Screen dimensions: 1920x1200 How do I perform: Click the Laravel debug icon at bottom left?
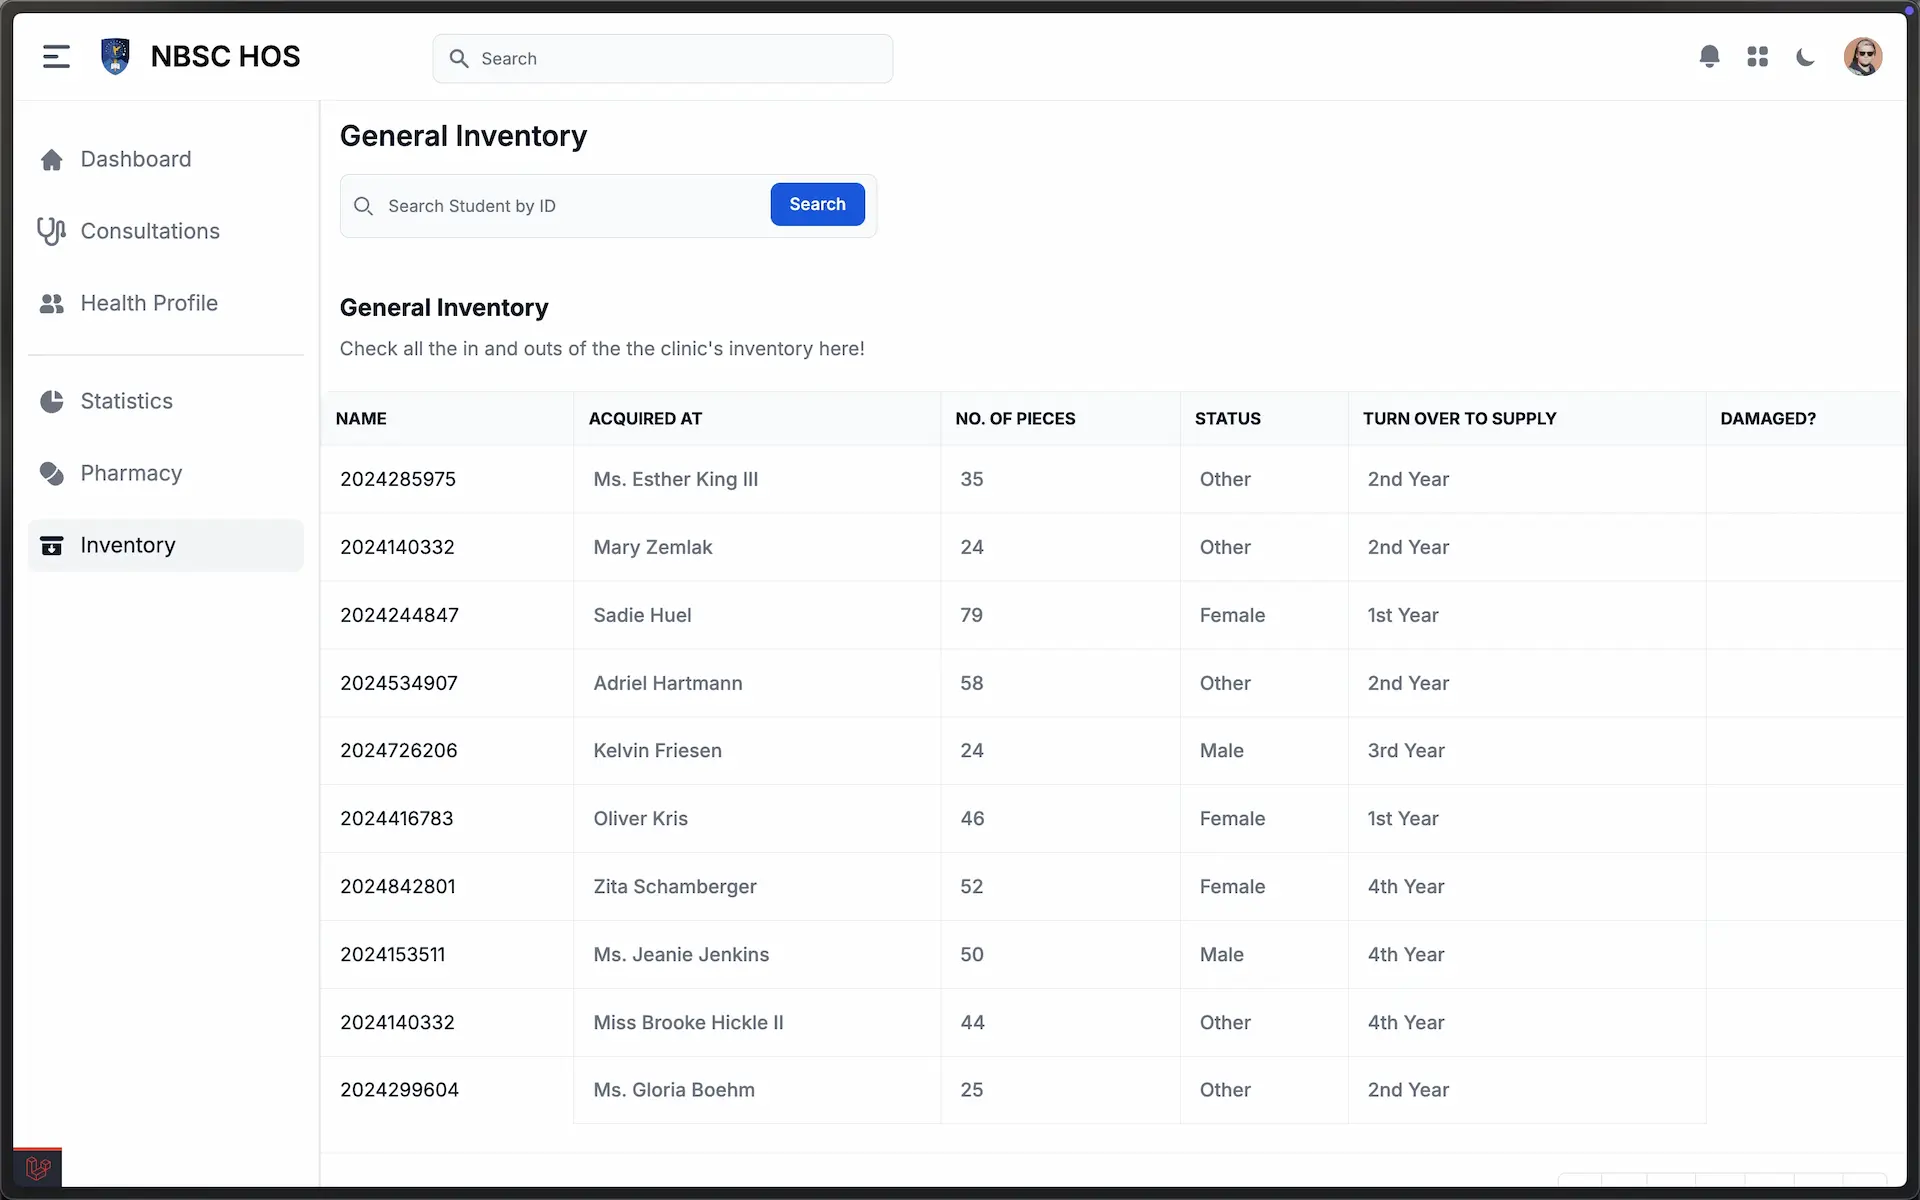tap(38, 1167)
